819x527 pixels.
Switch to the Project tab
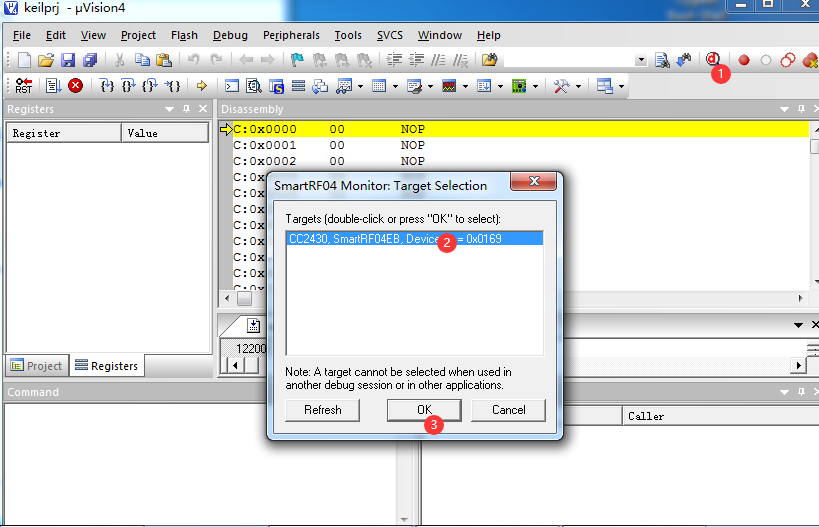pyautogui.click(x=37, y=366)
